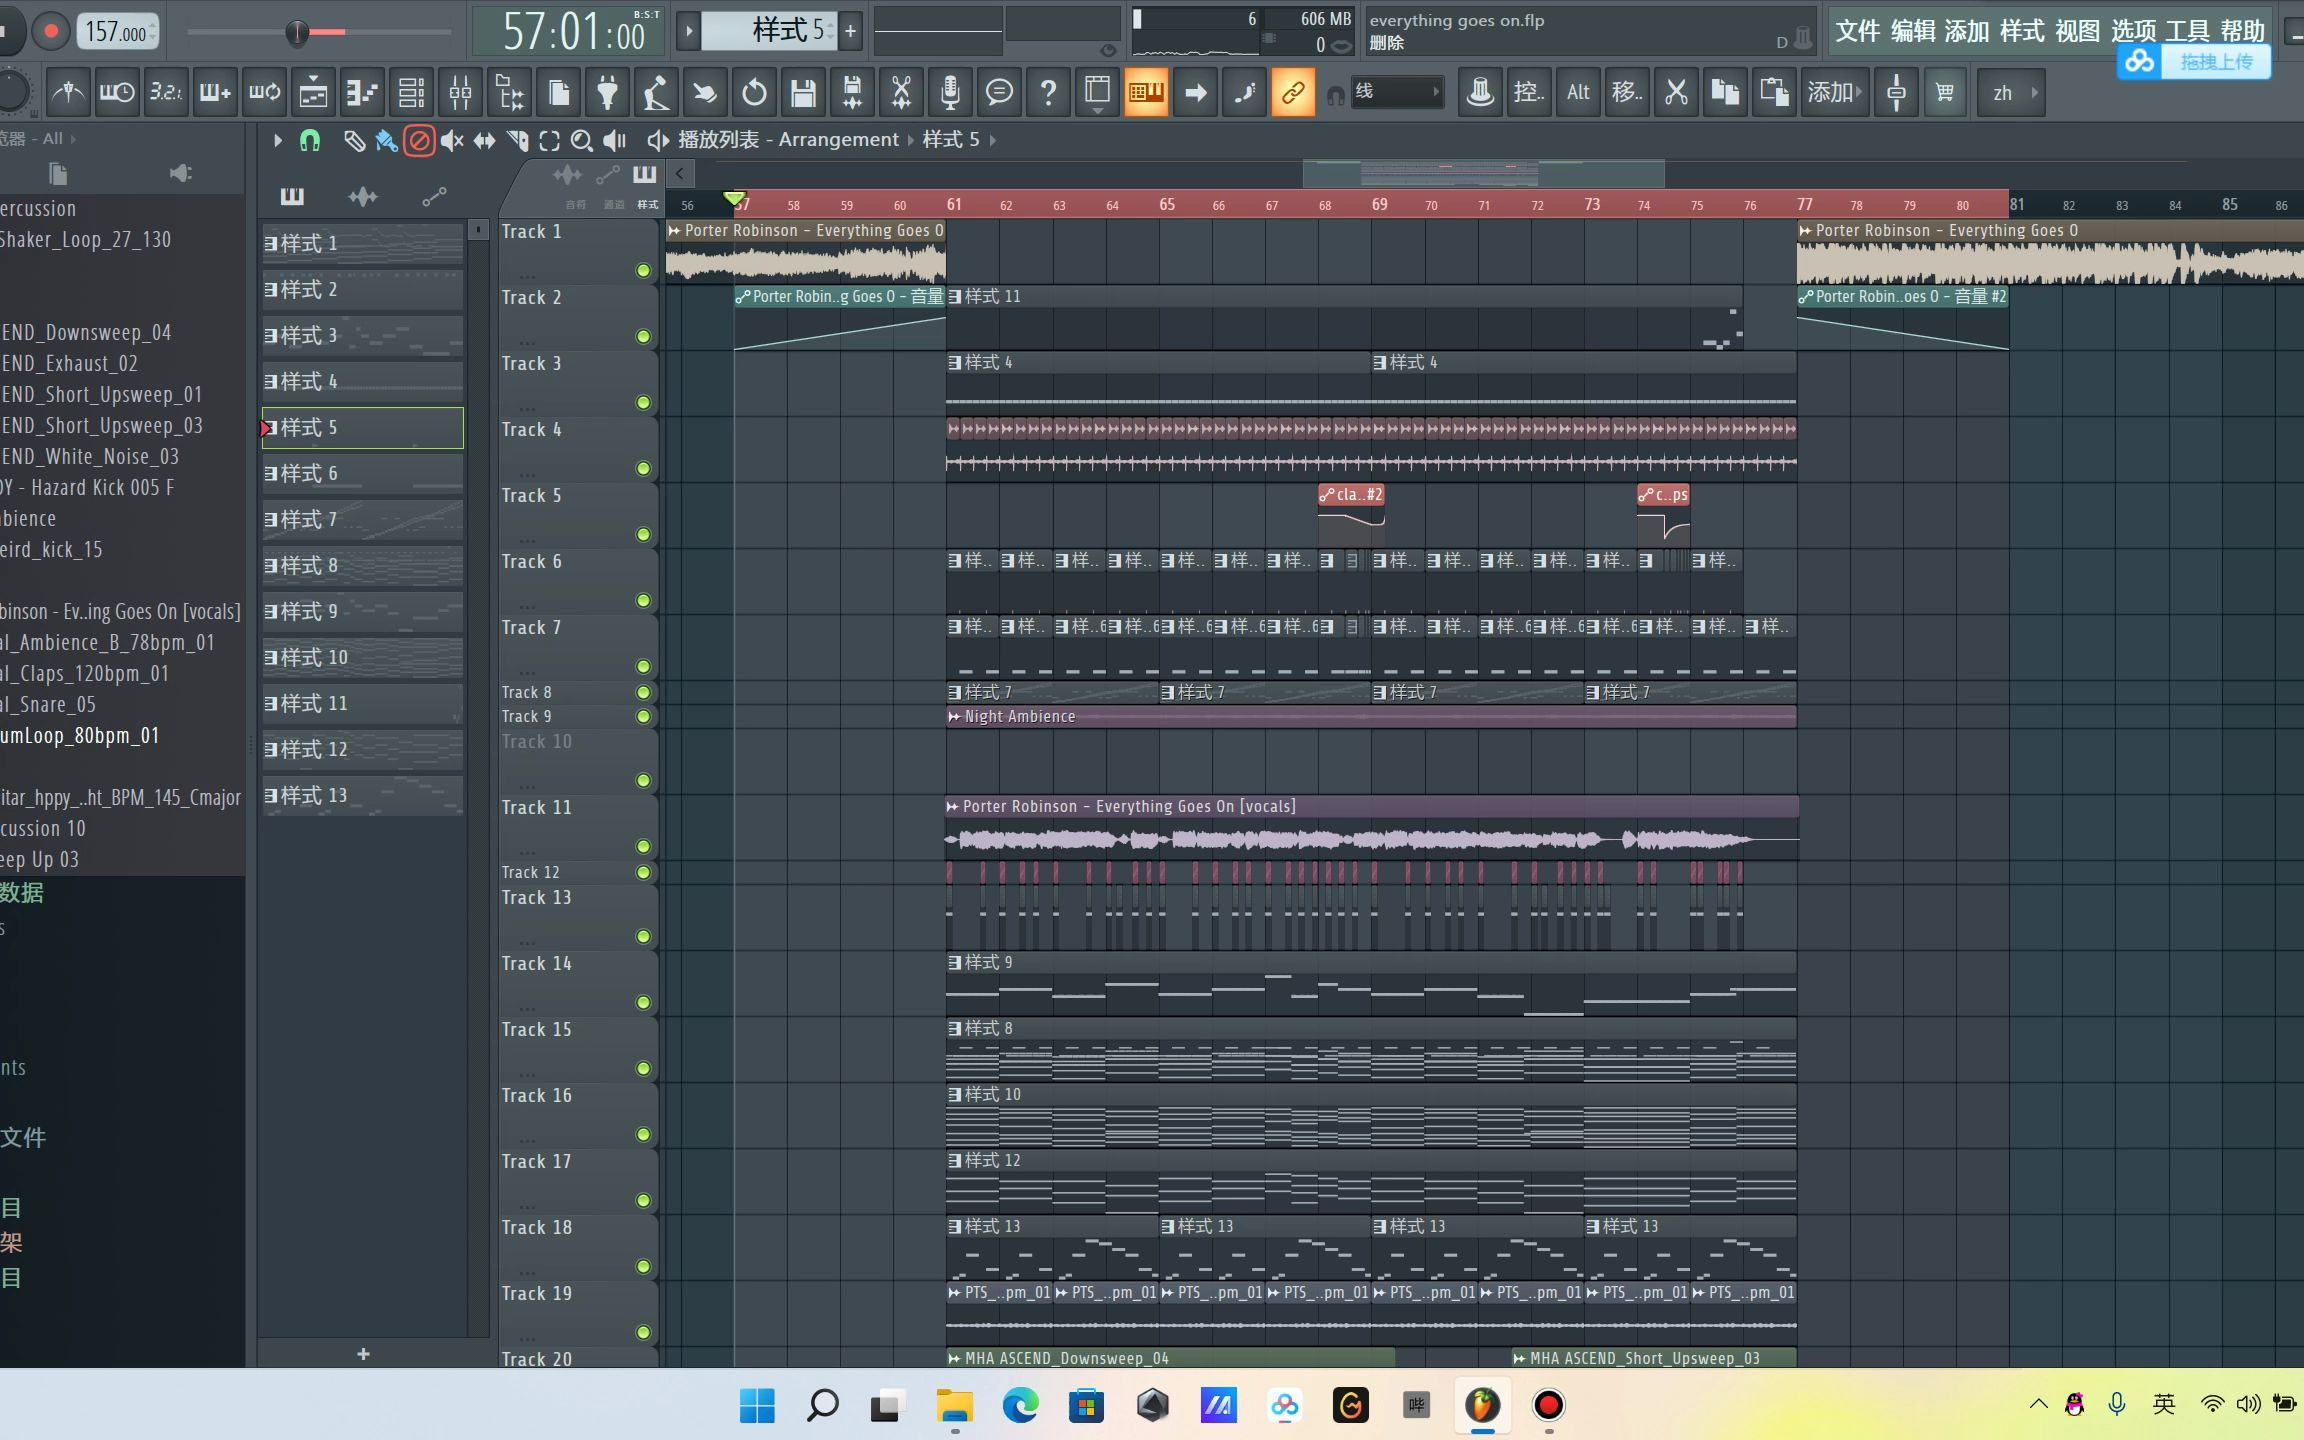Select the slip tool double-arrow icon
The width and height of the screenshot is (2304, 1440).
point(484,141)
